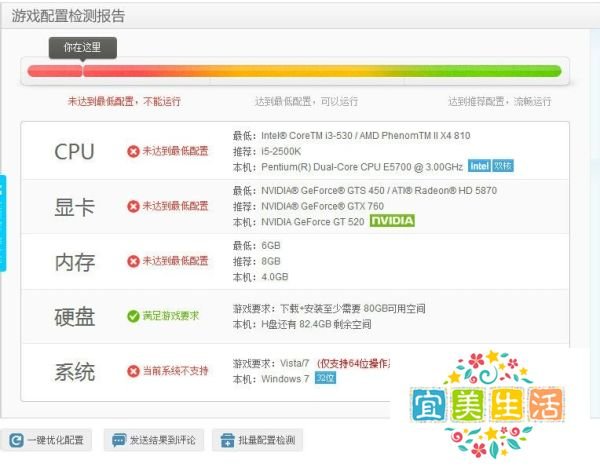The width and height of the screenshot is (600, 471).
Task: Click the H盘还有 82.4GB 剩余空间 line
Action: (302, 324)
